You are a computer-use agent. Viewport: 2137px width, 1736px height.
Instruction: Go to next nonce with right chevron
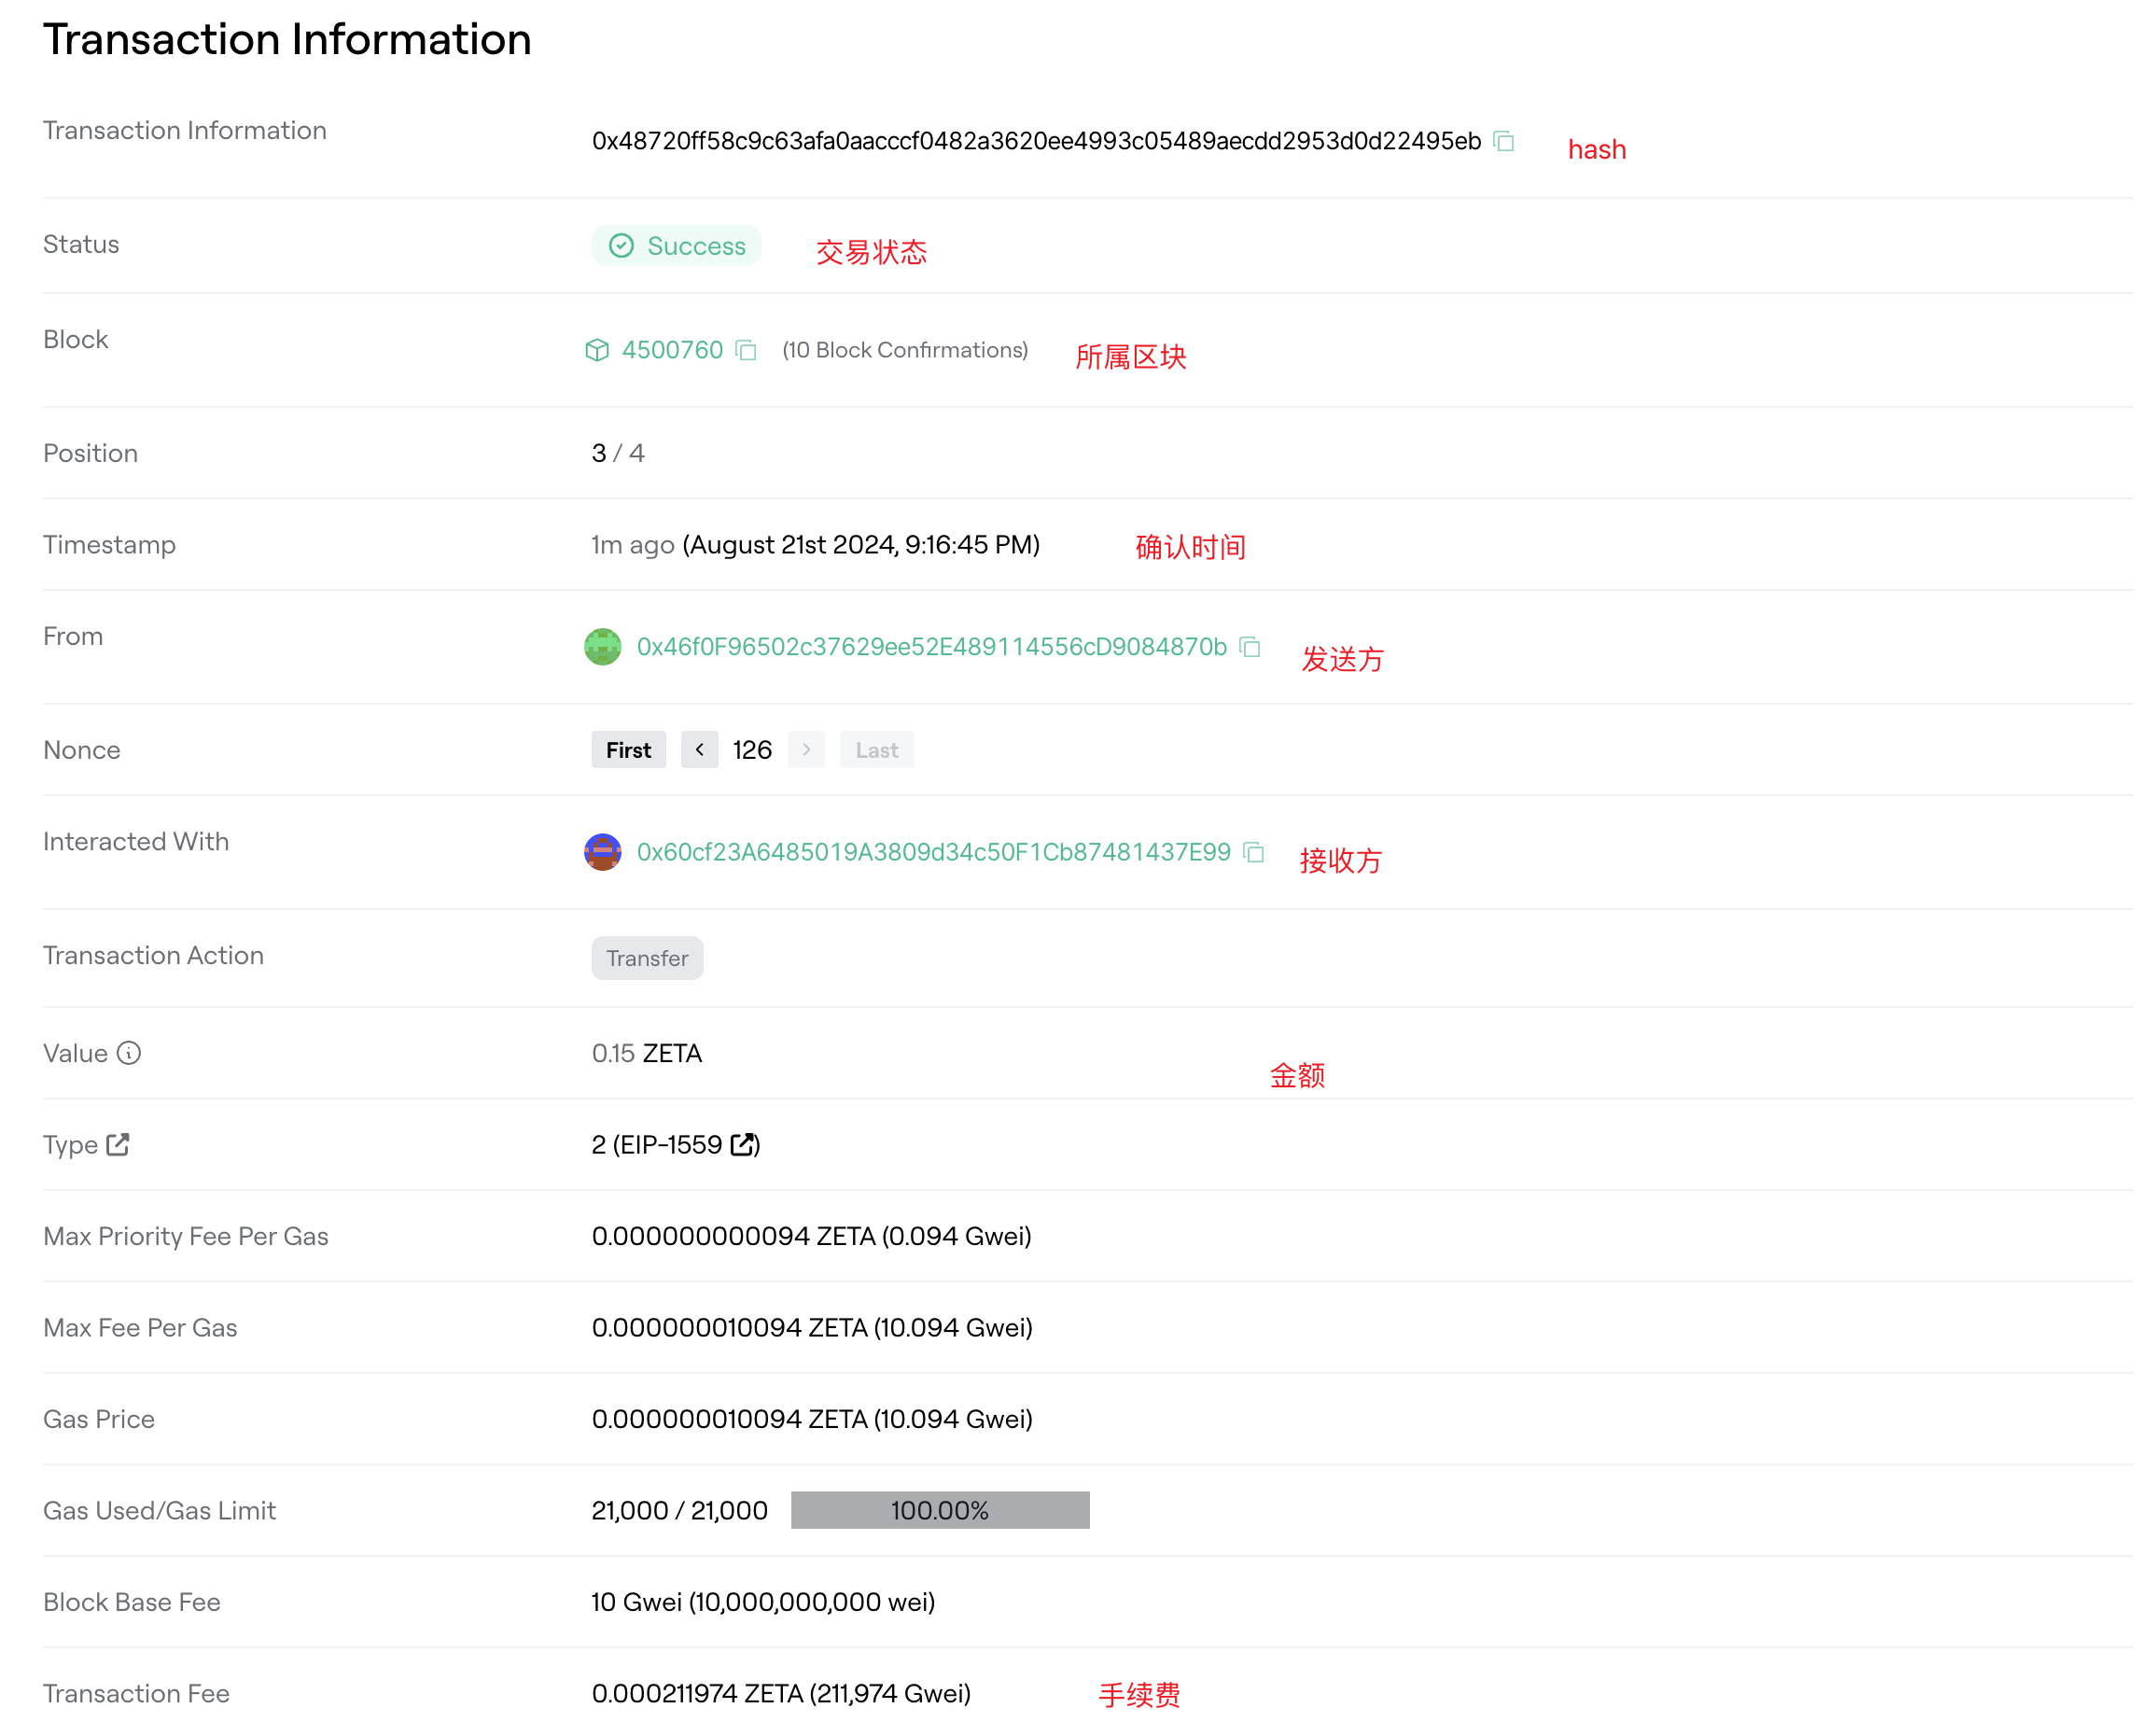[x=806, y=749]
